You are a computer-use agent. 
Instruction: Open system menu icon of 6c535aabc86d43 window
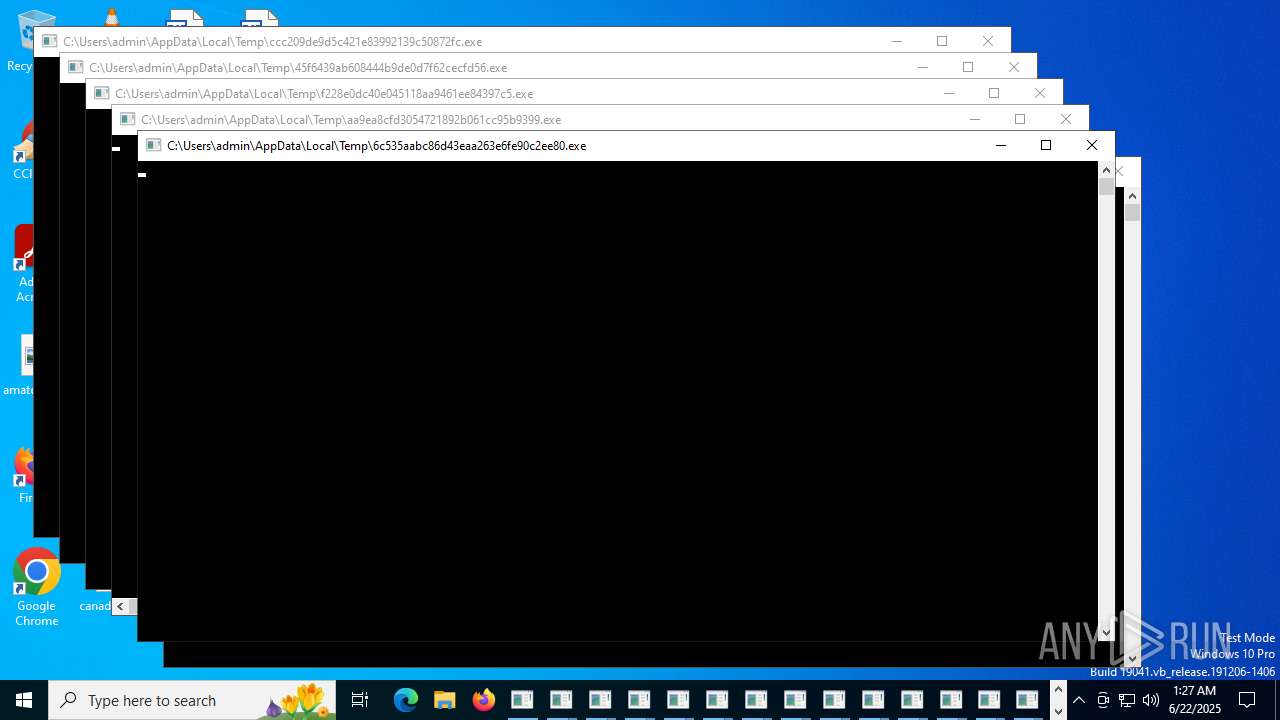(x=153, y=145)
